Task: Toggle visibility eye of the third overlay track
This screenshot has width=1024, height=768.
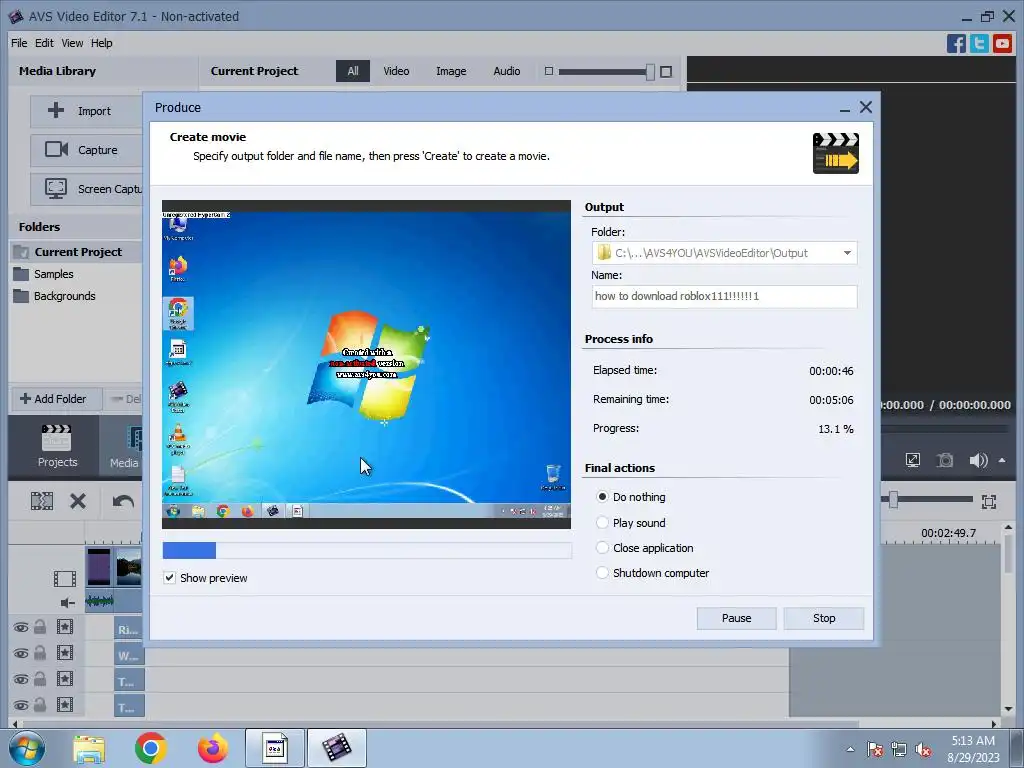Action: click(x=21, y=679)
